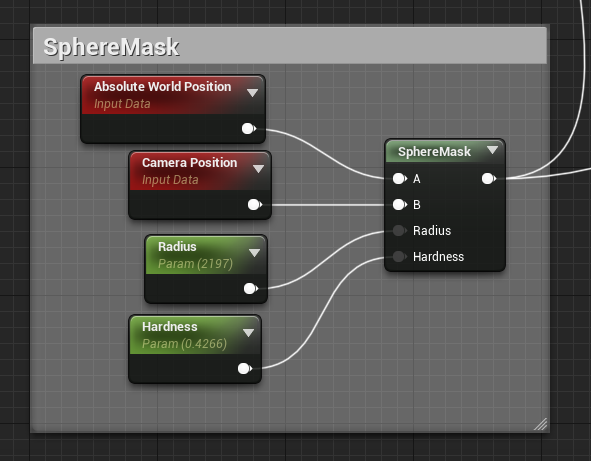Expand the Absolute World Position node arrow
This screenshot has width=591, height=461.
point(252,93)
